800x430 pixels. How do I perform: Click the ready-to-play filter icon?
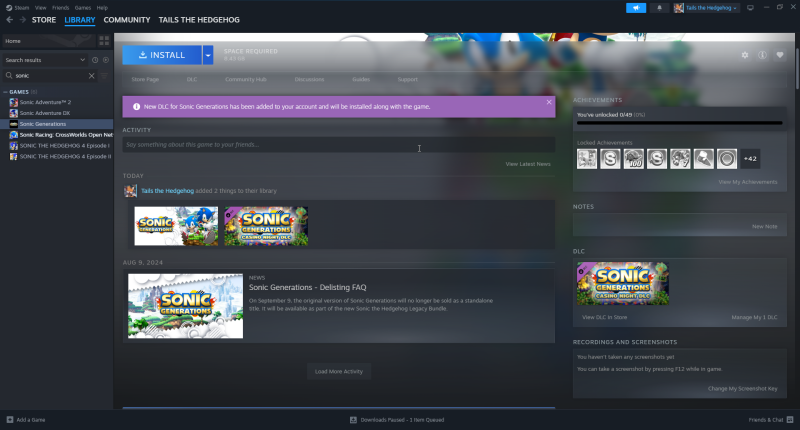[x=106, y=60]
